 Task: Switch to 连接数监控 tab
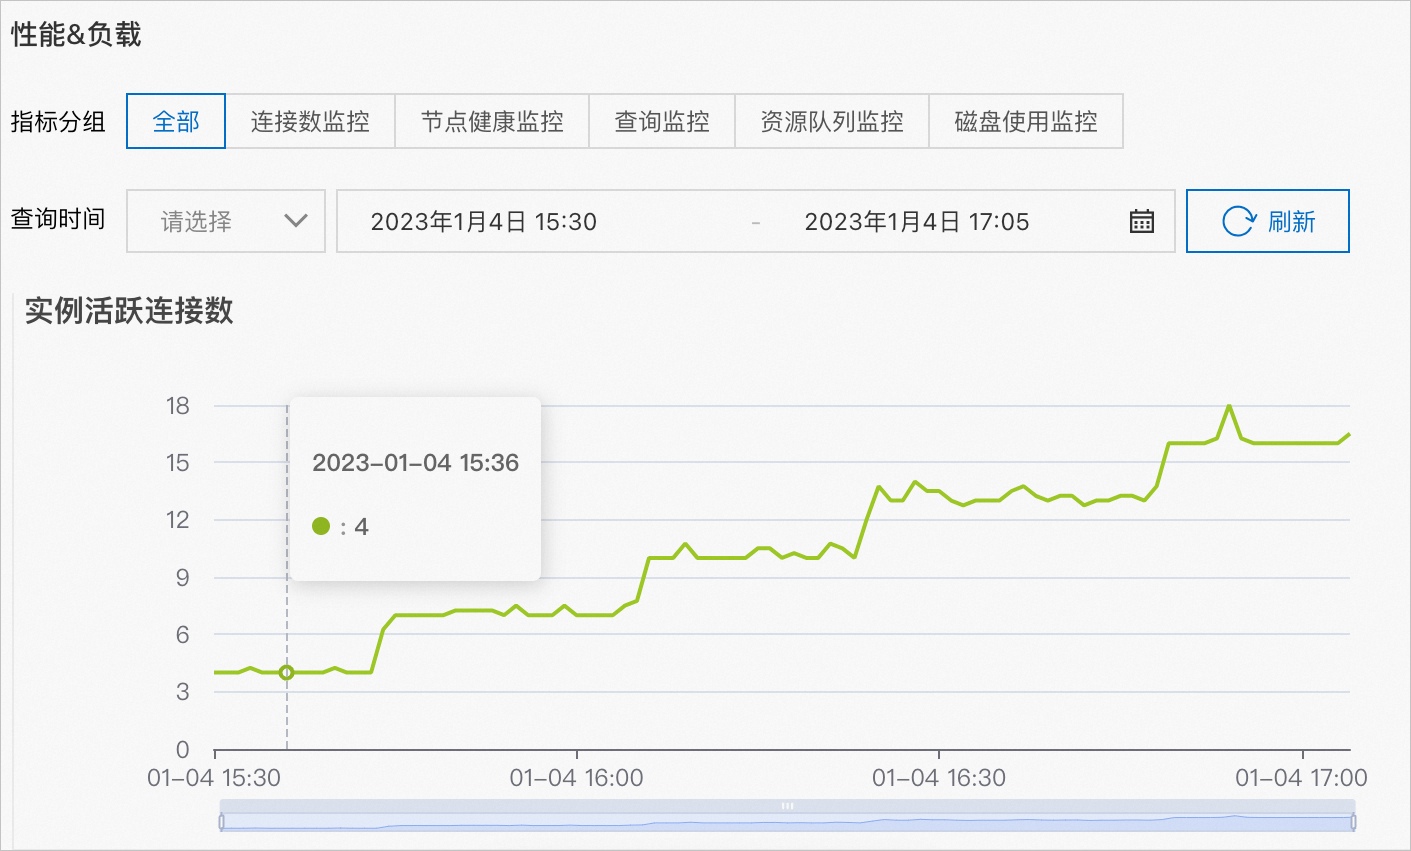(310, 121)
